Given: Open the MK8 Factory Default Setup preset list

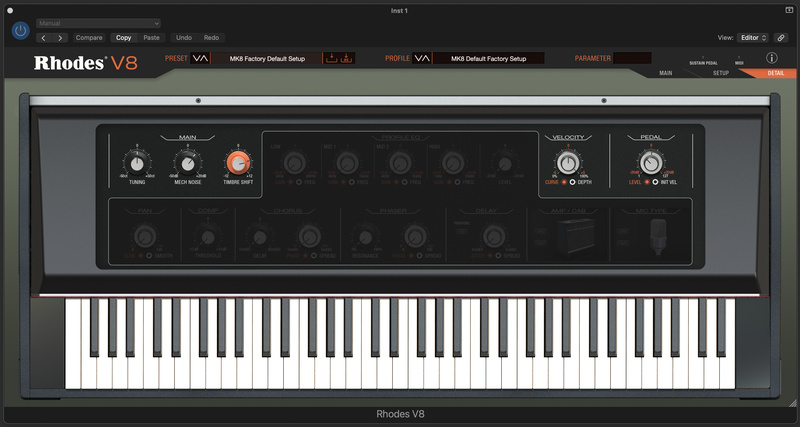Looking at the screenshot, I should coord(267,59).
